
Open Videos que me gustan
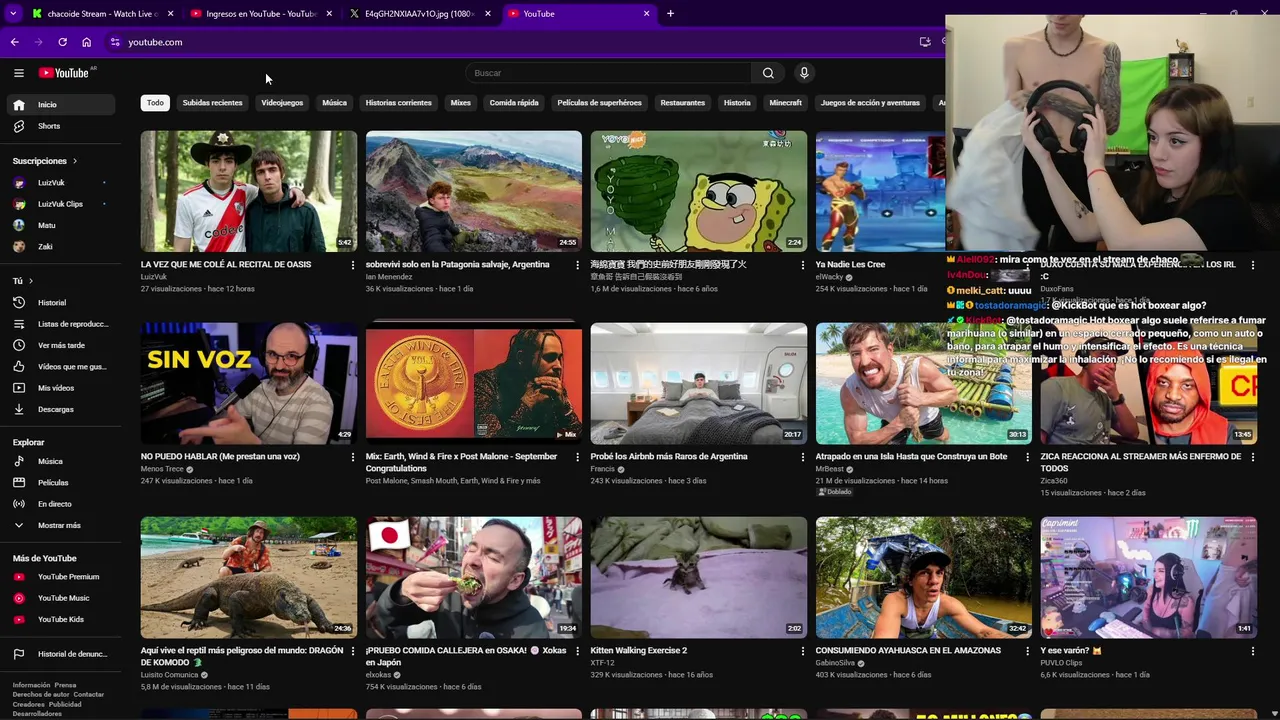pyautogui.click(x=62, y=367)
